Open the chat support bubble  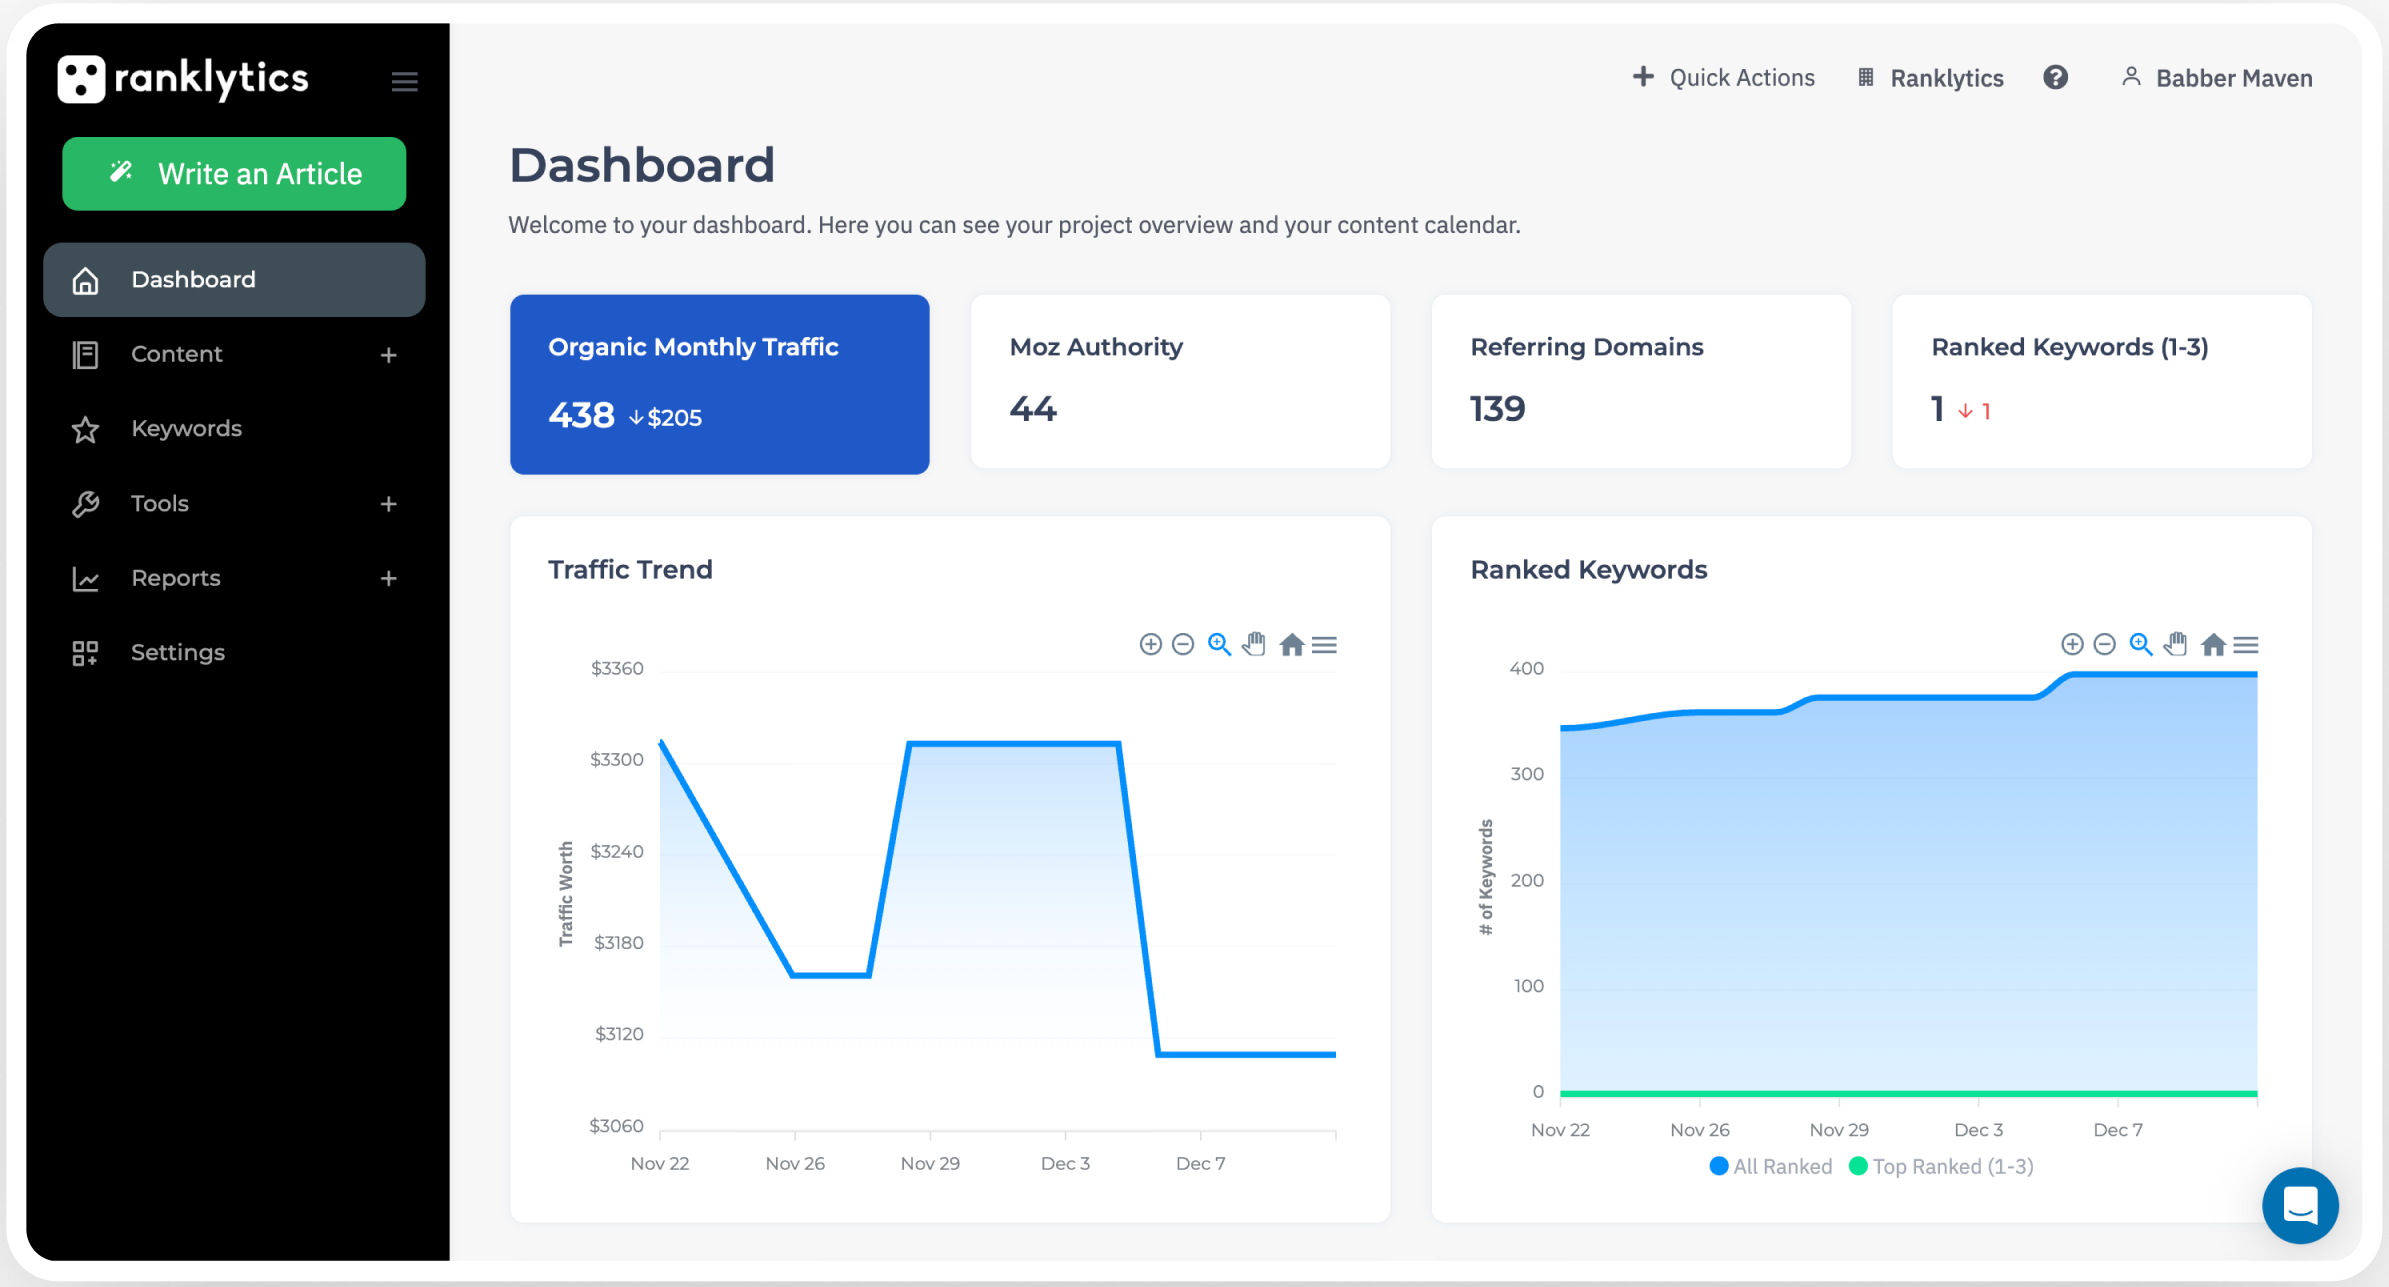coord(2299,1205)
